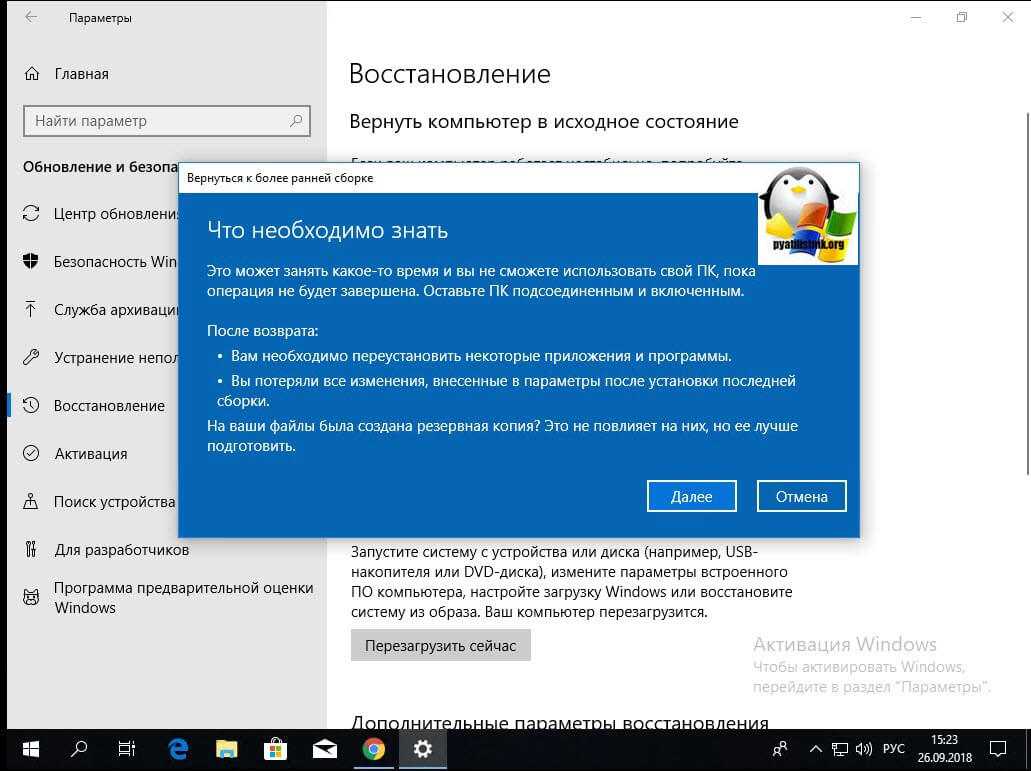Click the Далее button in the dialog
This screenshot has height=771, width=1031.
tap(691, 496)
